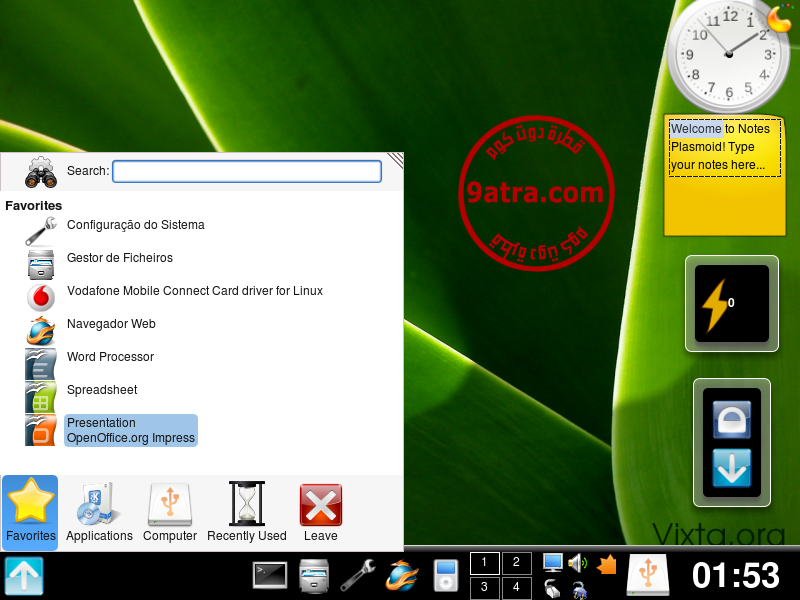
Task: Open the file cabinet icon on the panel
Action: coord(314,576)
